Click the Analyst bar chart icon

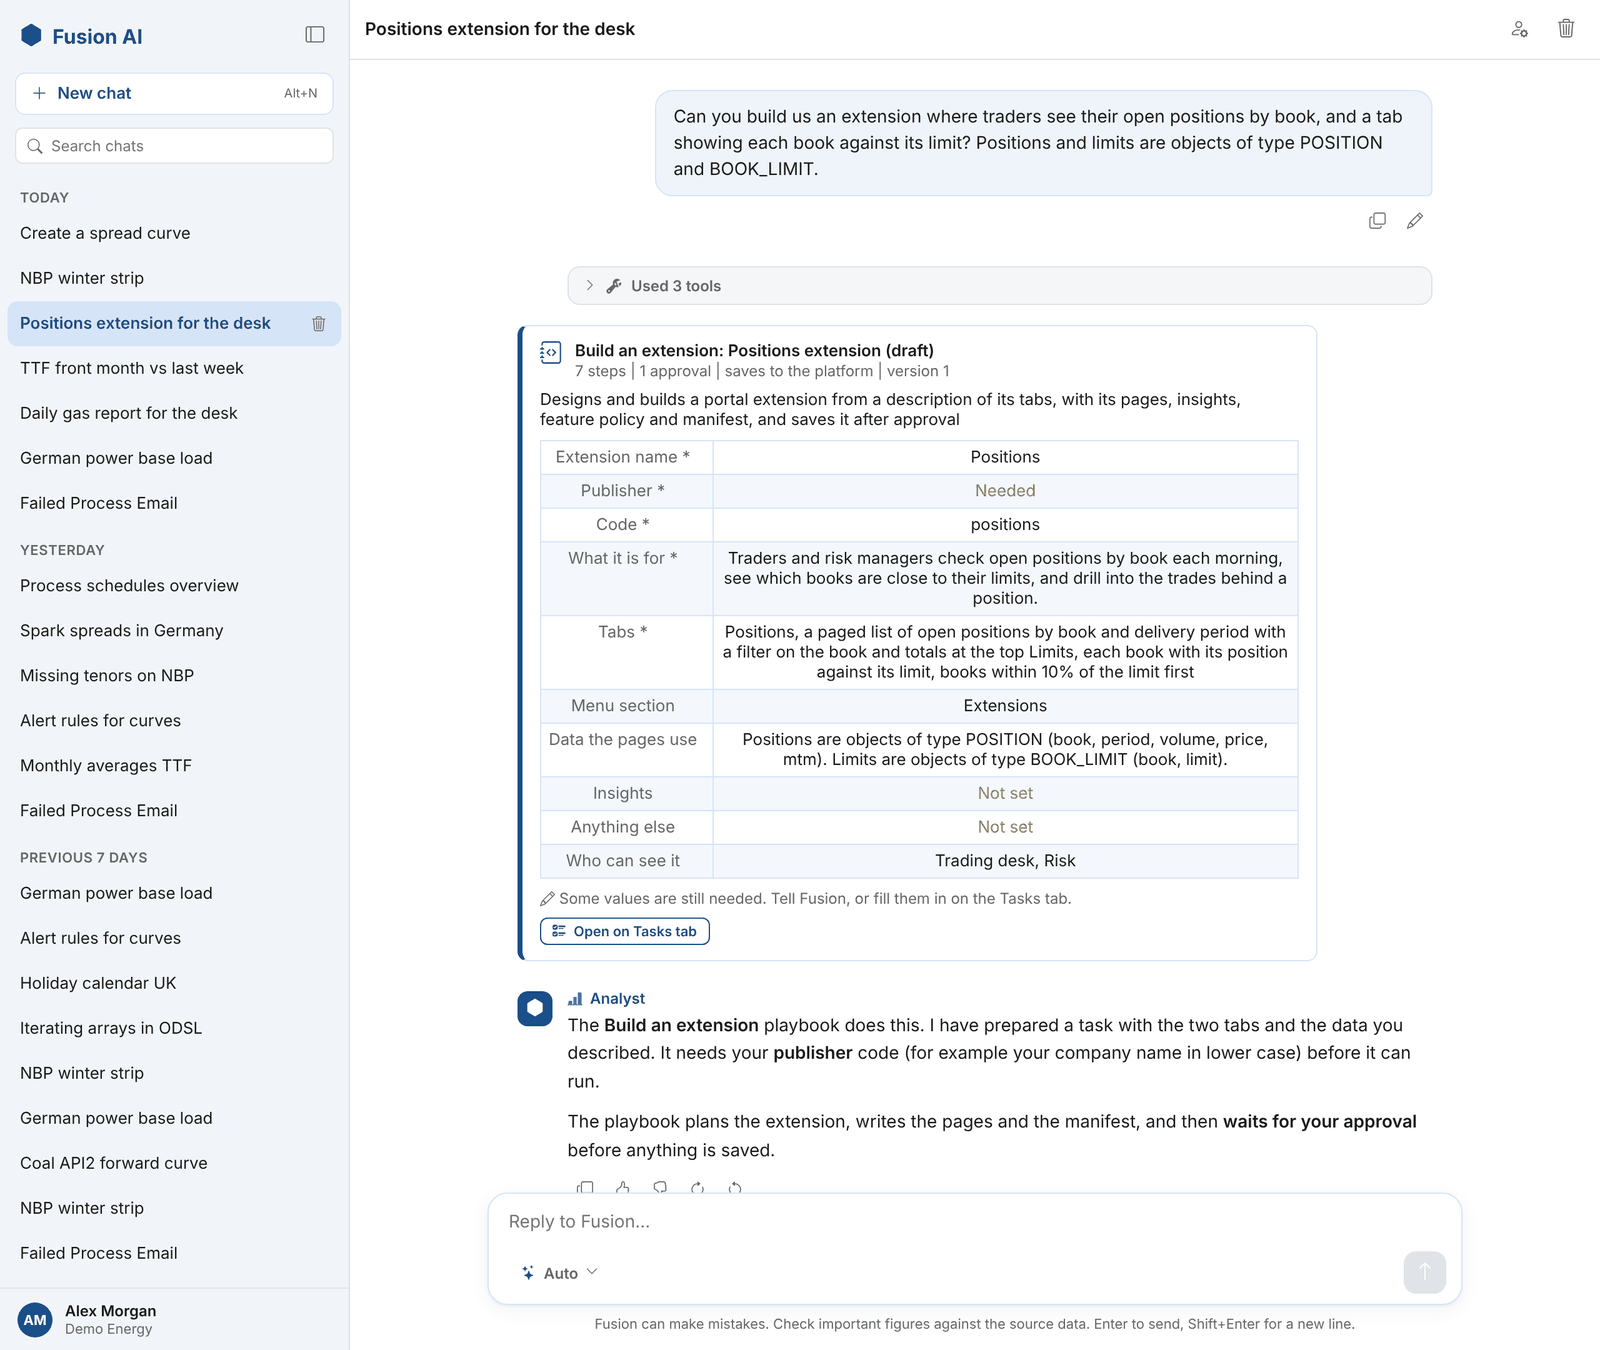click(x=575, y=999)
